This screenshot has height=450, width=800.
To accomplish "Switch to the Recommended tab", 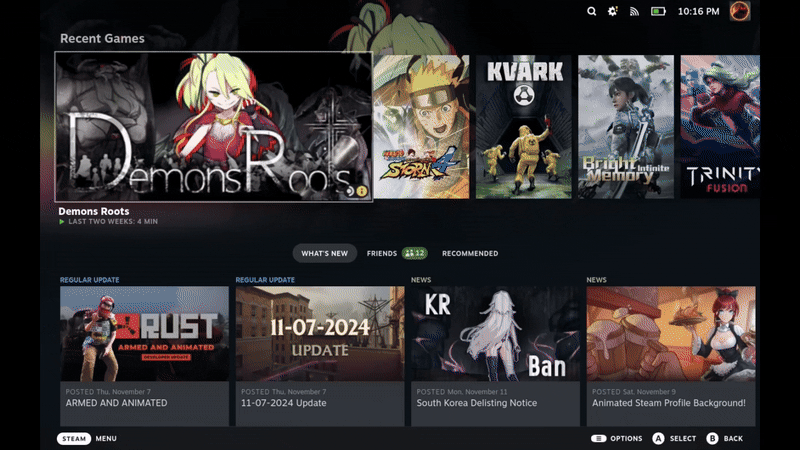I will coord(470,253).
